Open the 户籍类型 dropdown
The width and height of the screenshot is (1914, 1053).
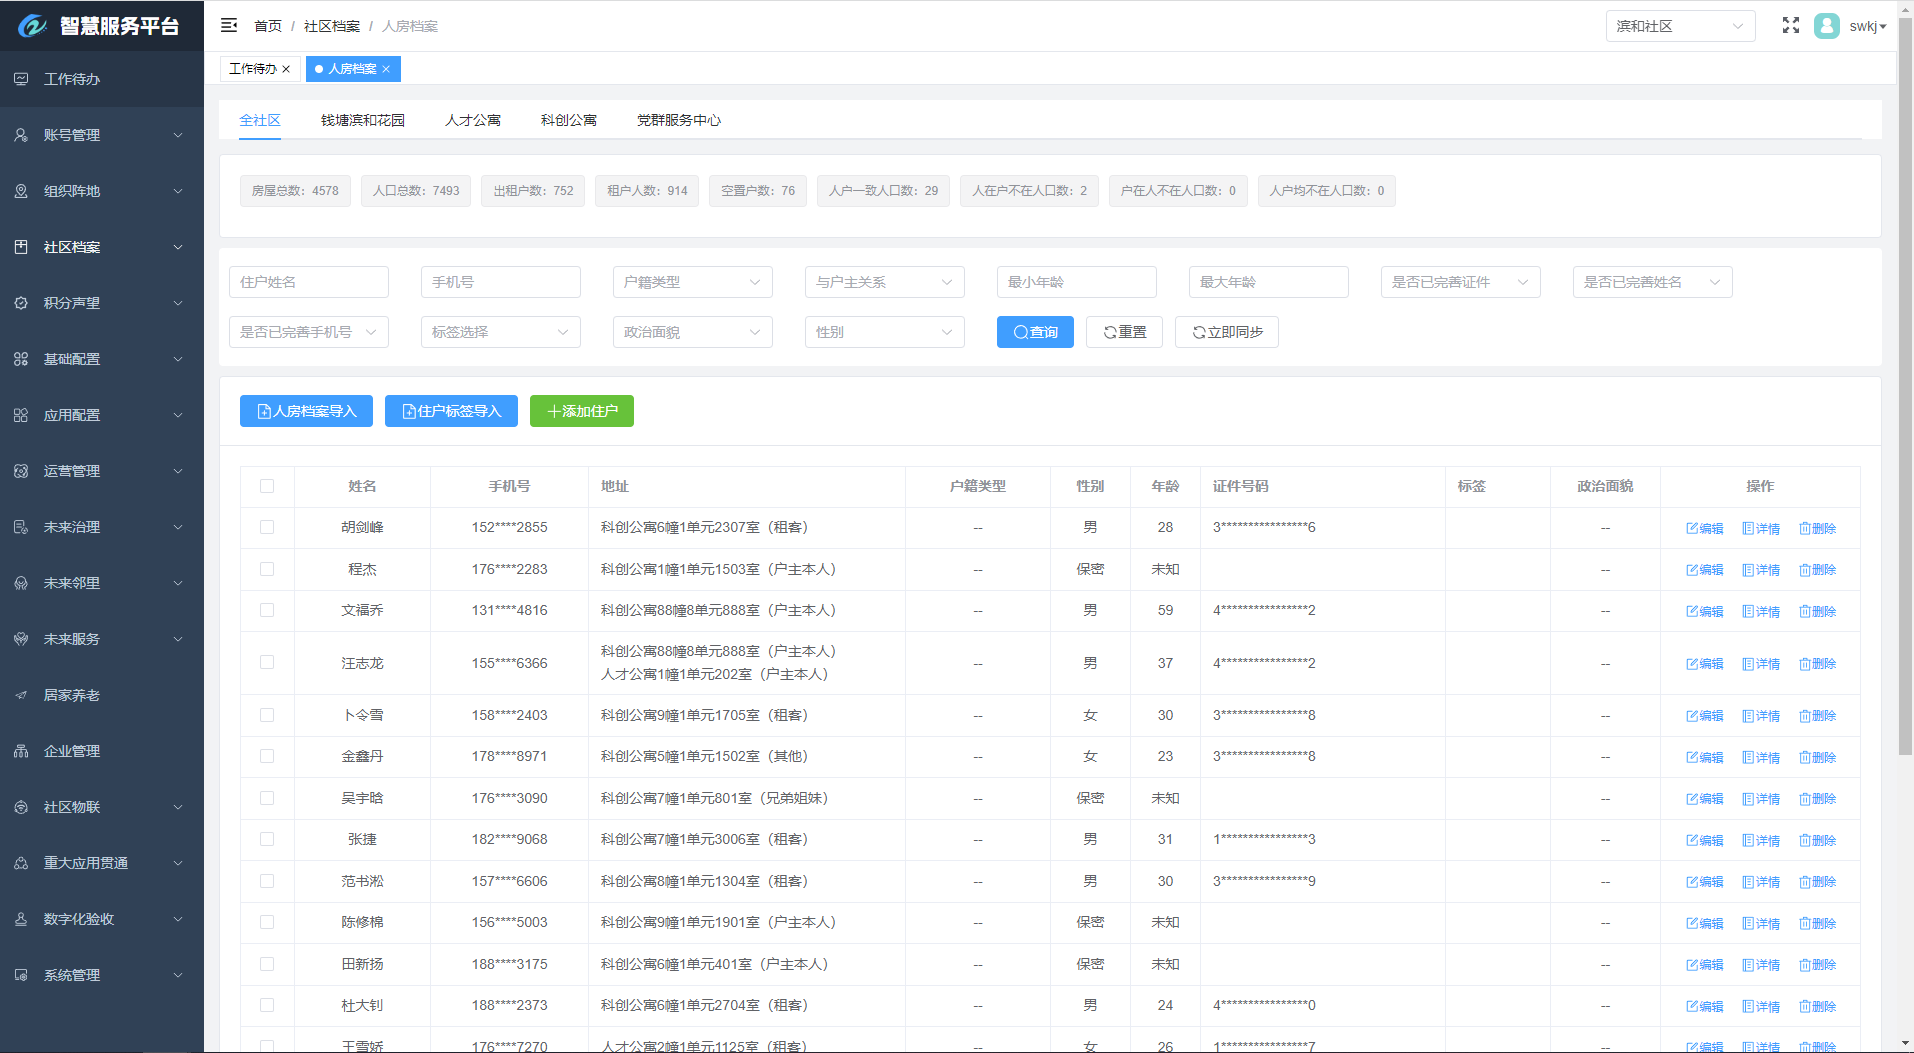[x=693, y=282]
